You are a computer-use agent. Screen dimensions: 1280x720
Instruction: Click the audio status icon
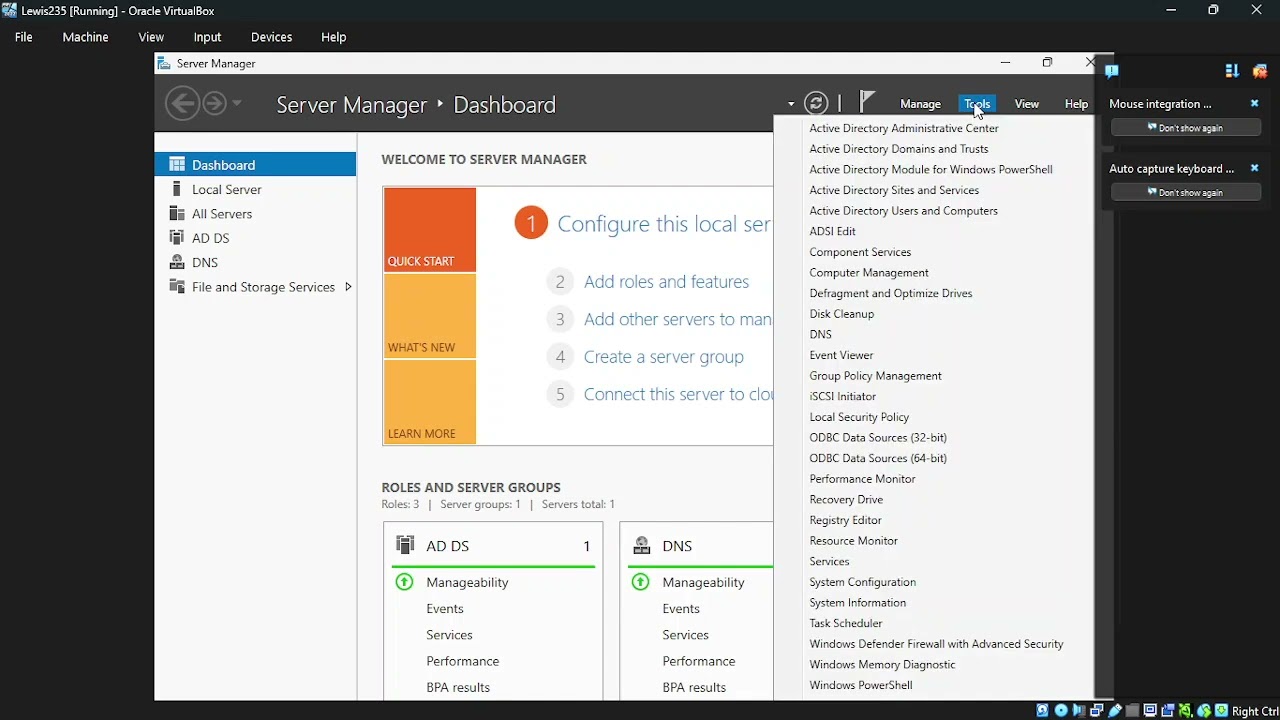point(1079,710)
